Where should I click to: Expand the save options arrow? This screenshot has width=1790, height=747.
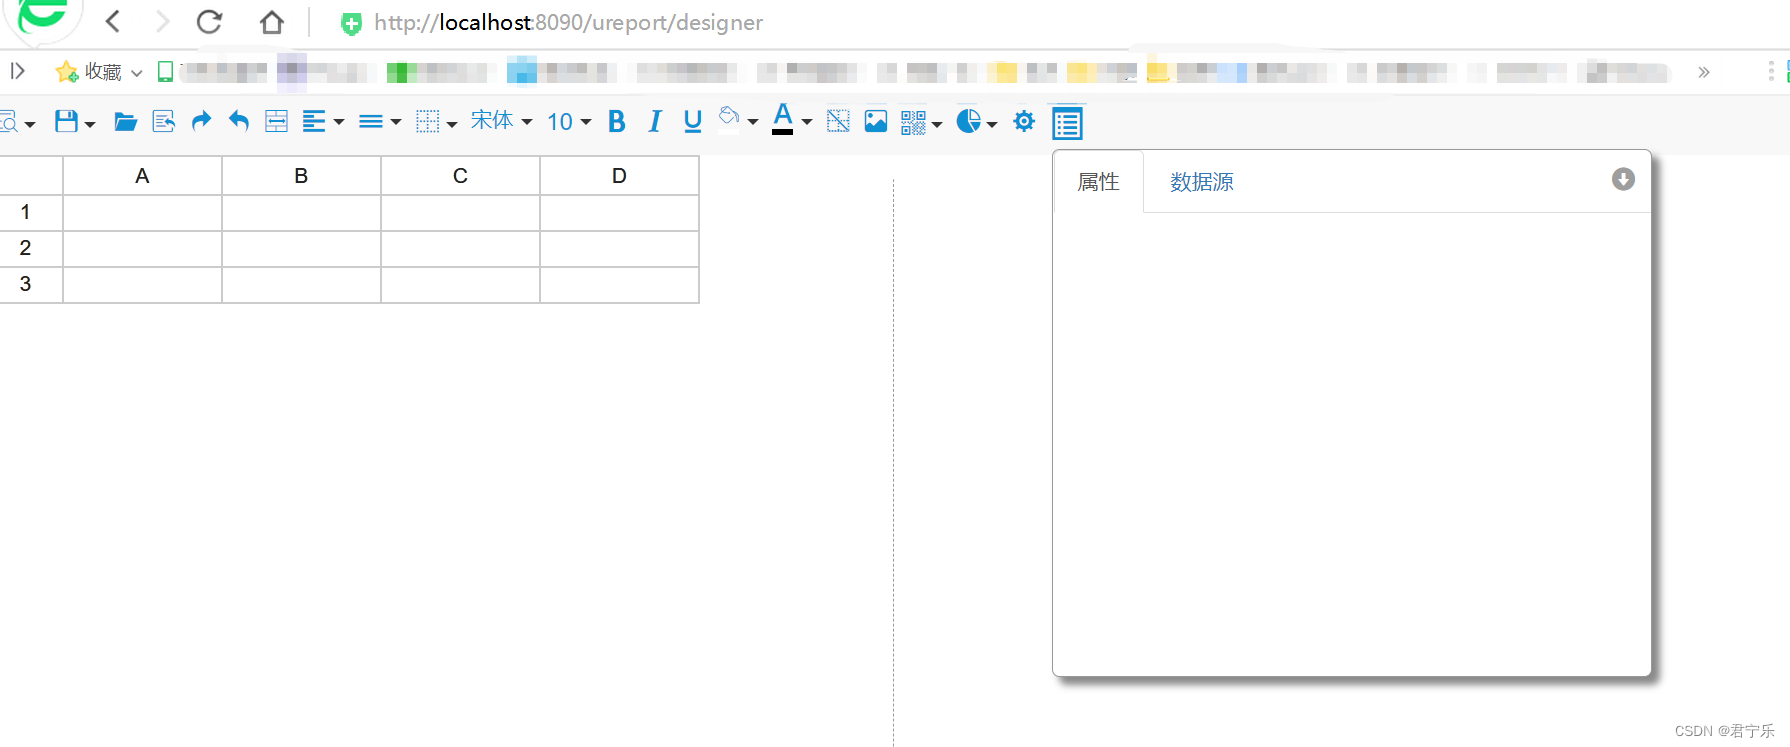click(x=90, y=124)
